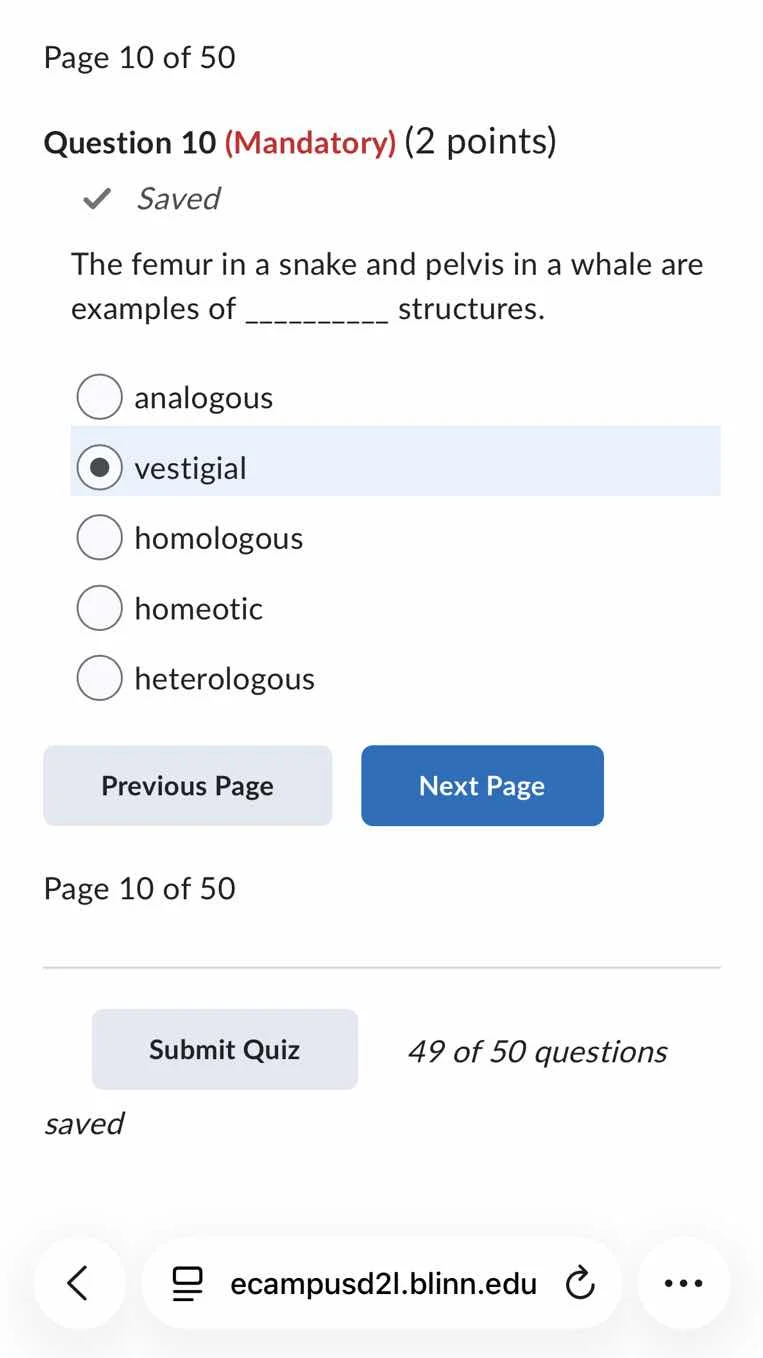
Task: Click the top Page 10 of 50 indicator
Action: [139, 57]
